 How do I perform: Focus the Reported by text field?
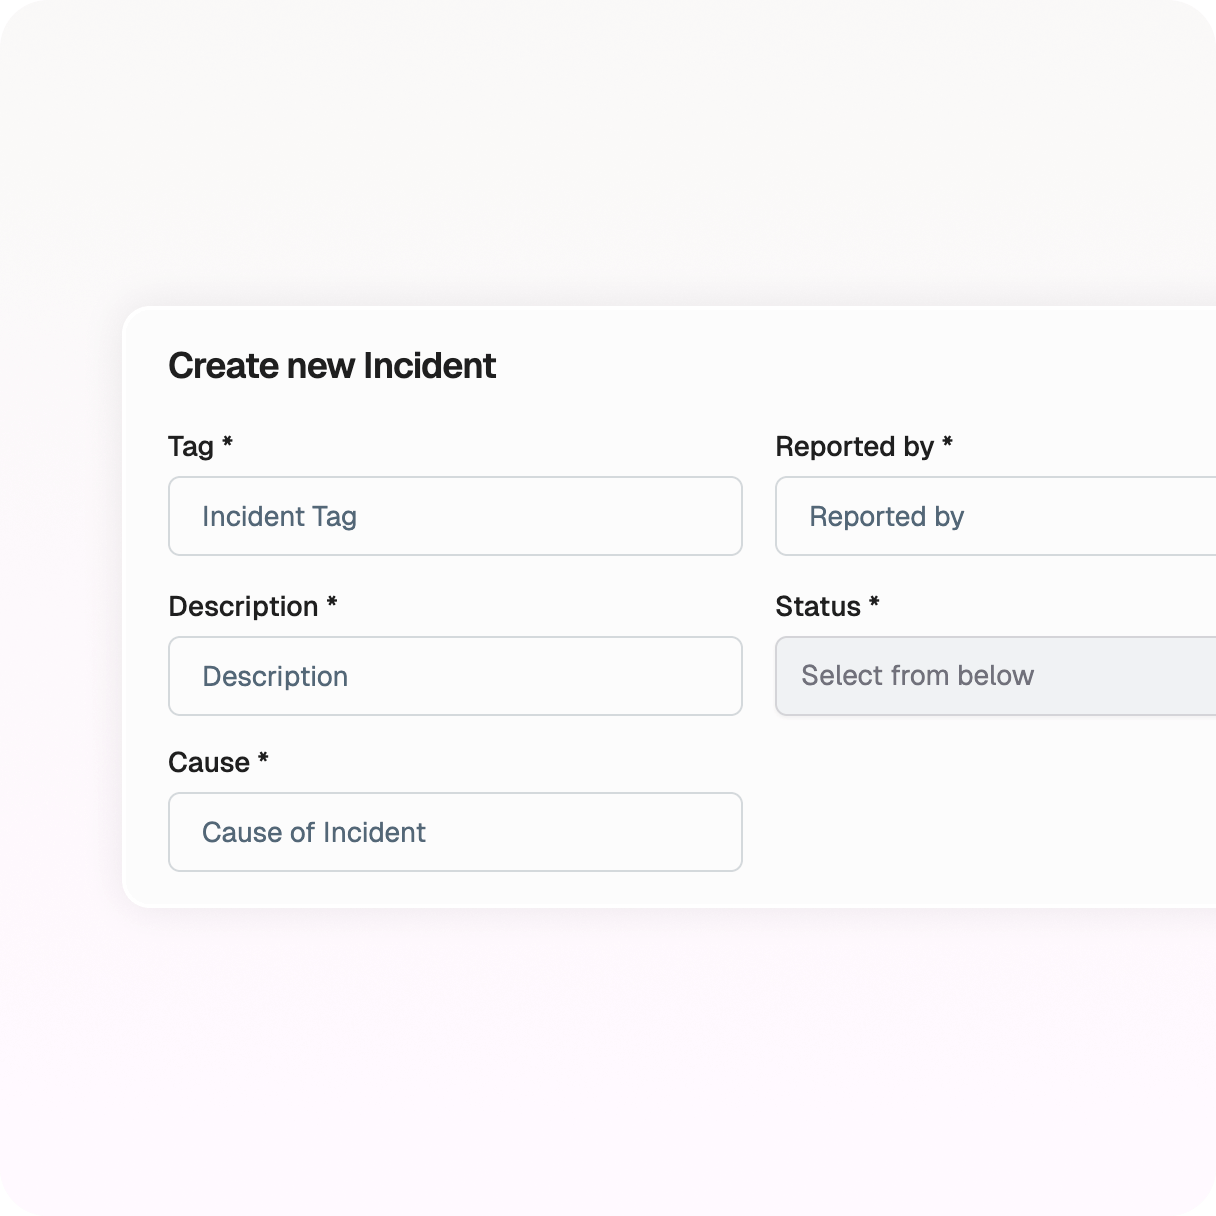[x=995, y=516]
